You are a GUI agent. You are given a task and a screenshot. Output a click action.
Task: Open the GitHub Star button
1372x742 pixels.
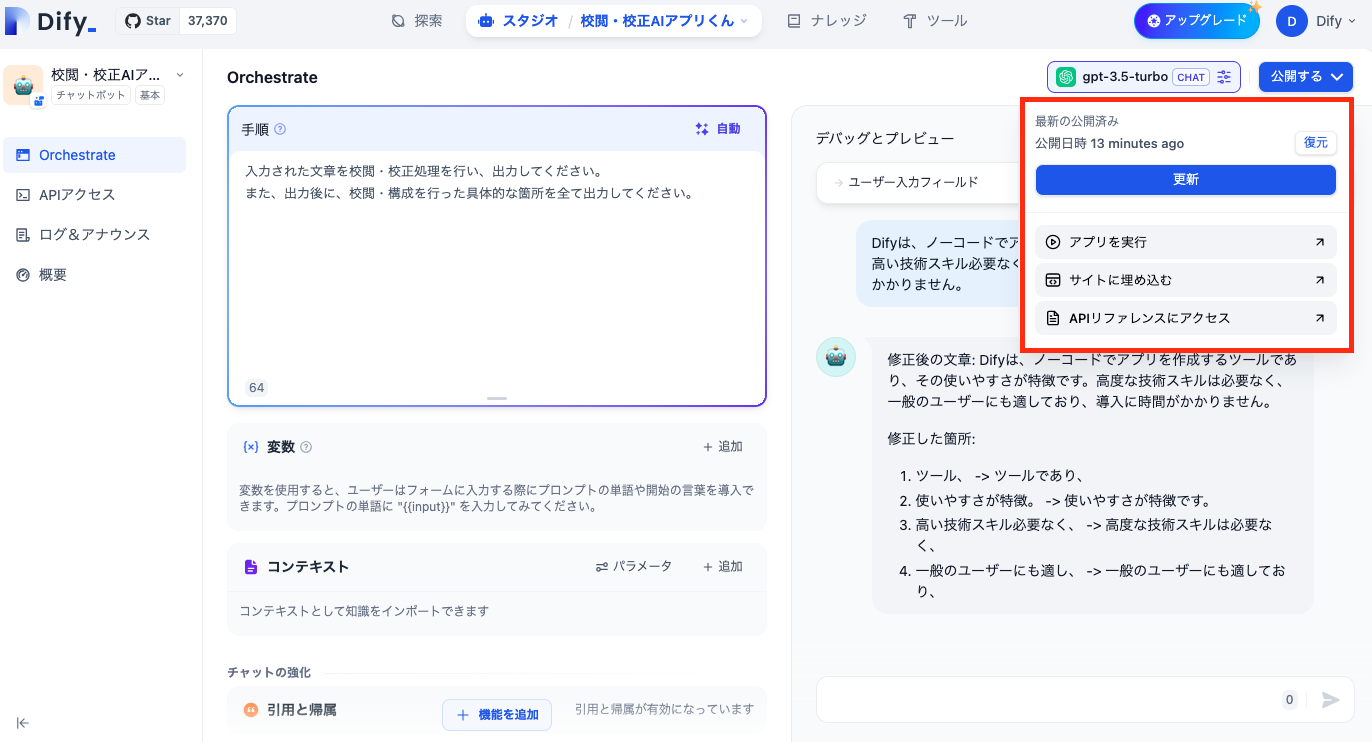(x=147, y=20)
